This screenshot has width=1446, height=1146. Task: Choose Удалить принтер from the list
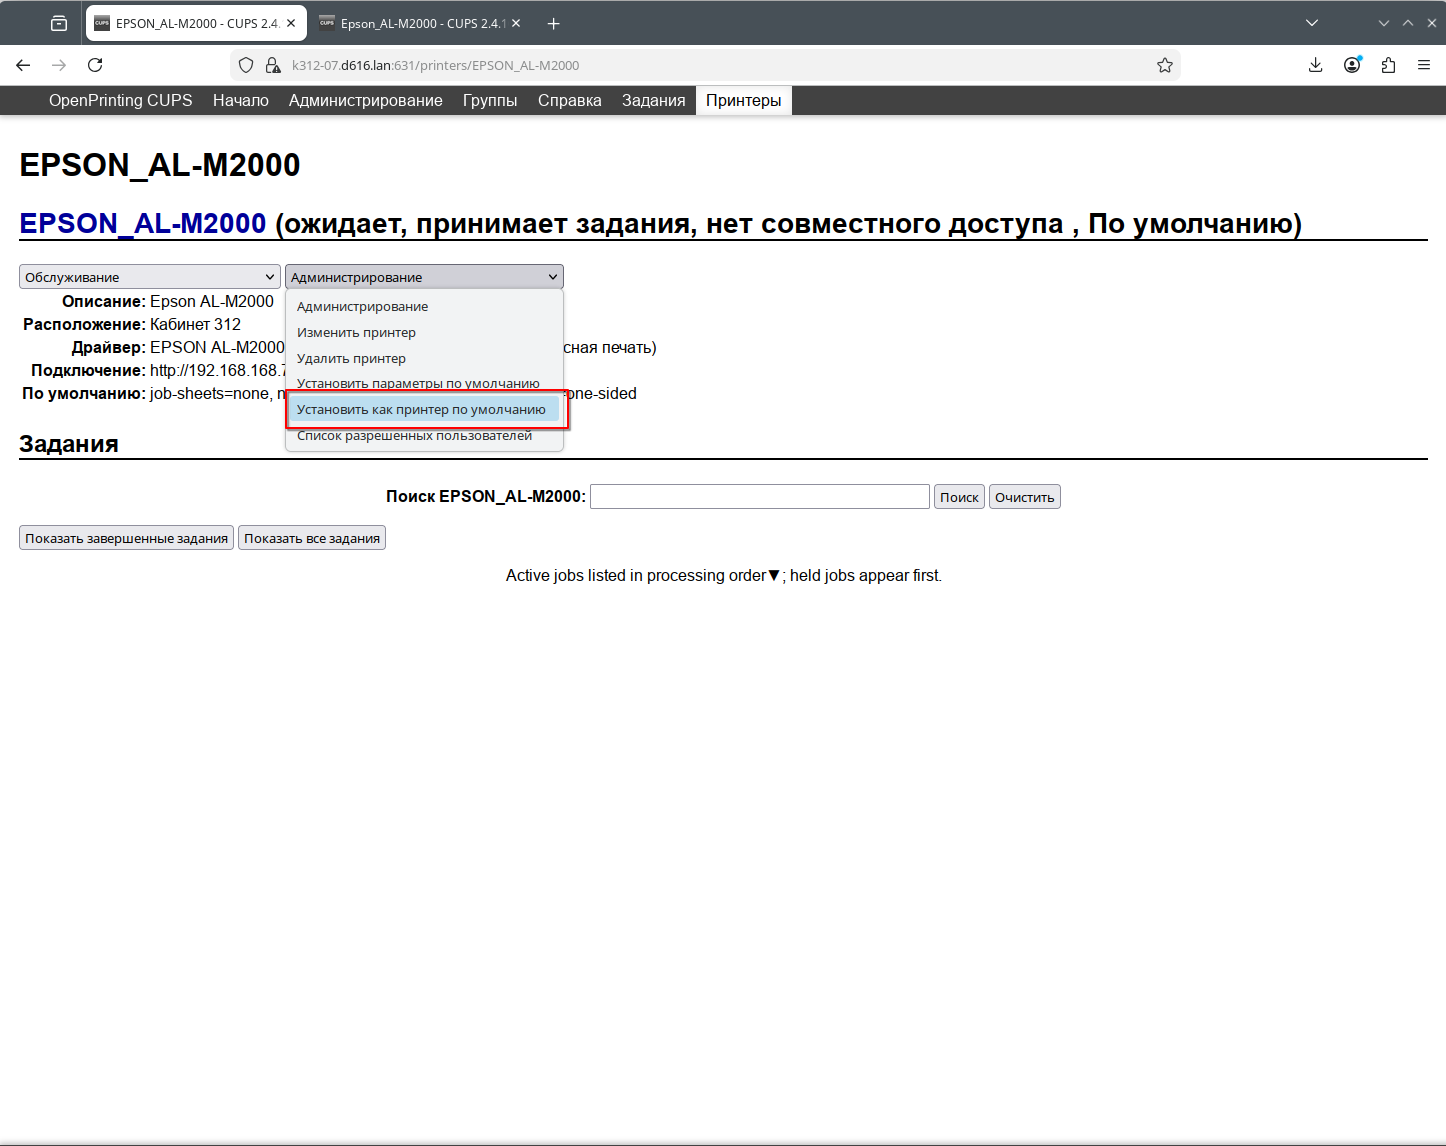click(x=351, y=358)
